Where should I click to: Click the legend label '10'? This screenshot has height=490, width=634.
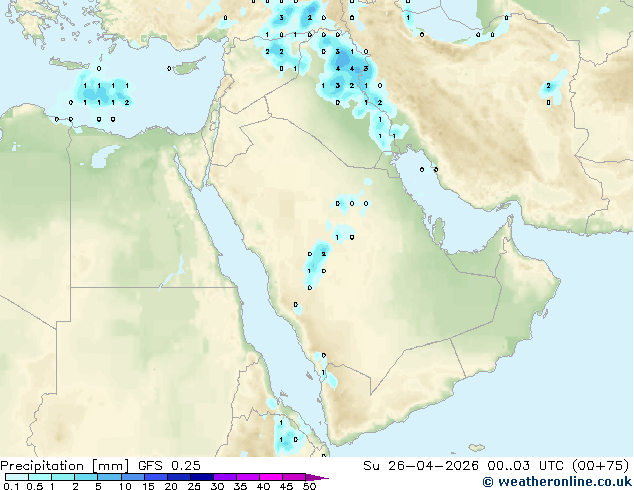(125, 486)
